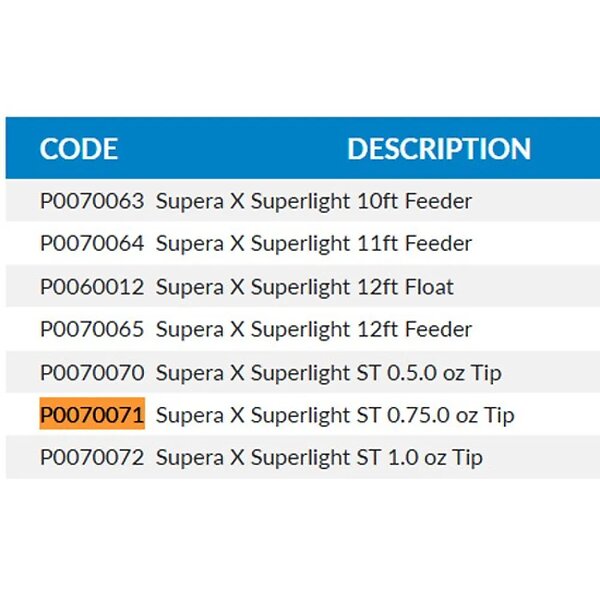Select product code P0070064
600x600 pixels.
92,243
